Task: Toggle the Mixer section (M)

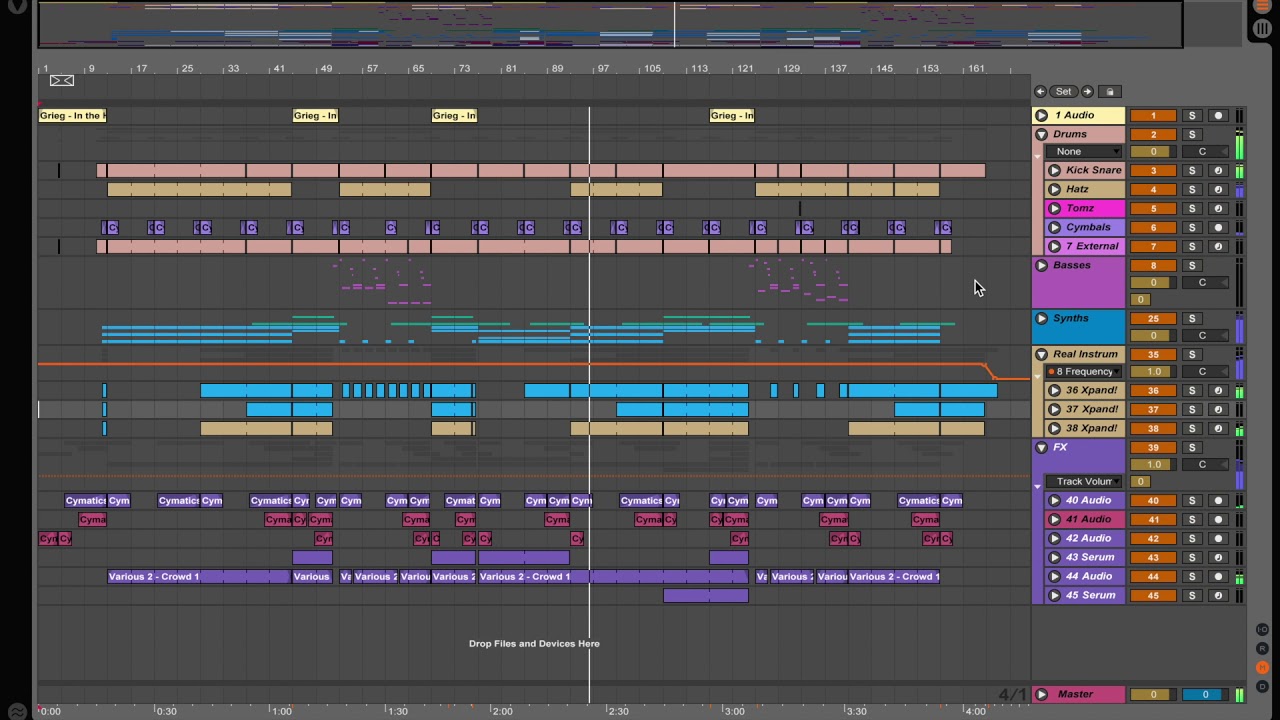Action: tap(1262, 668)
